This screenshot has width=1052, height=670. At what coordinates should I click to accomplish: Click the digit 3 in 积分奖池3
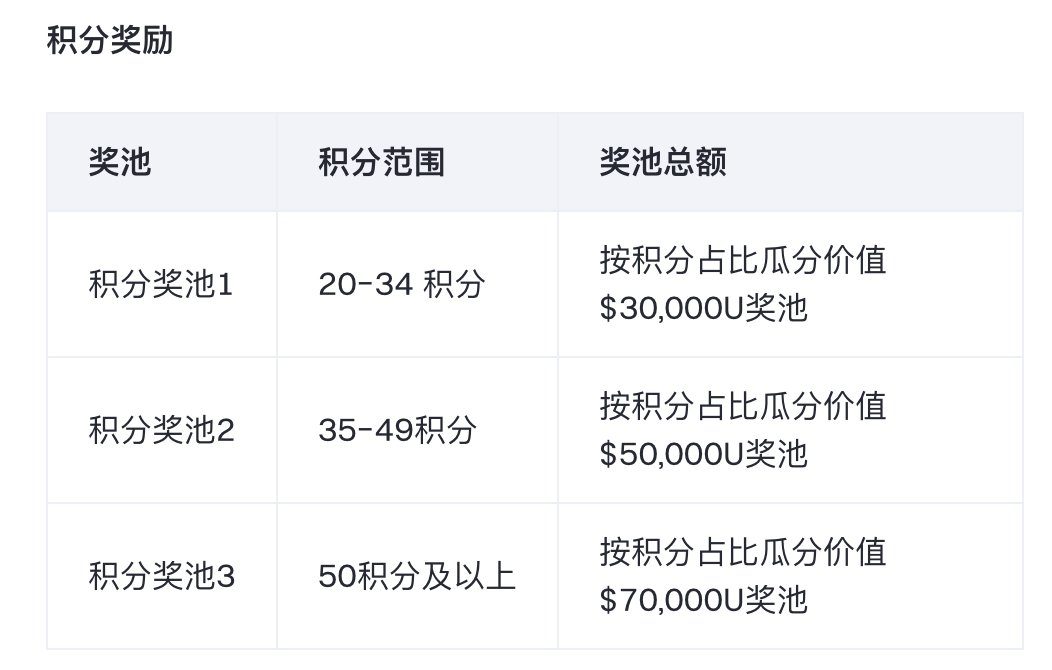[x=226, y=577]
